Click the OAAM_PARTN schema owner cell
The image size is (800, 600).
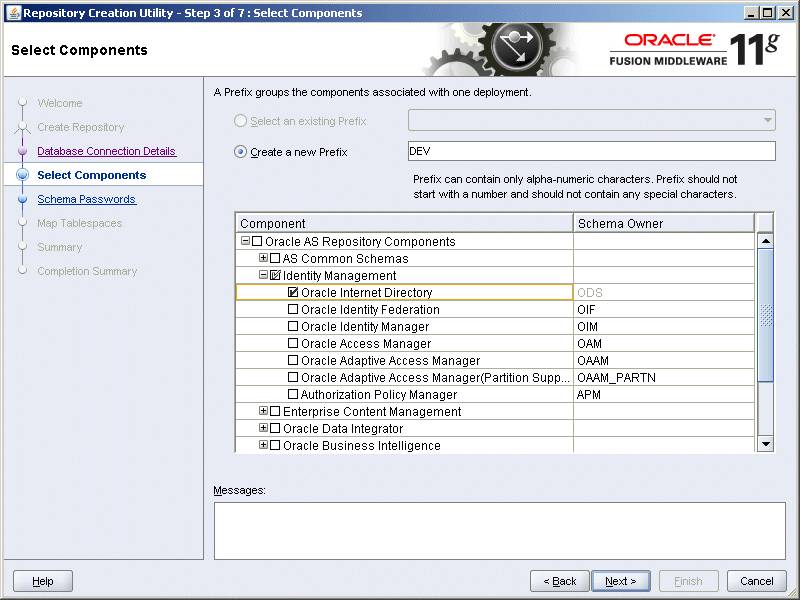(x=664, y=377)
